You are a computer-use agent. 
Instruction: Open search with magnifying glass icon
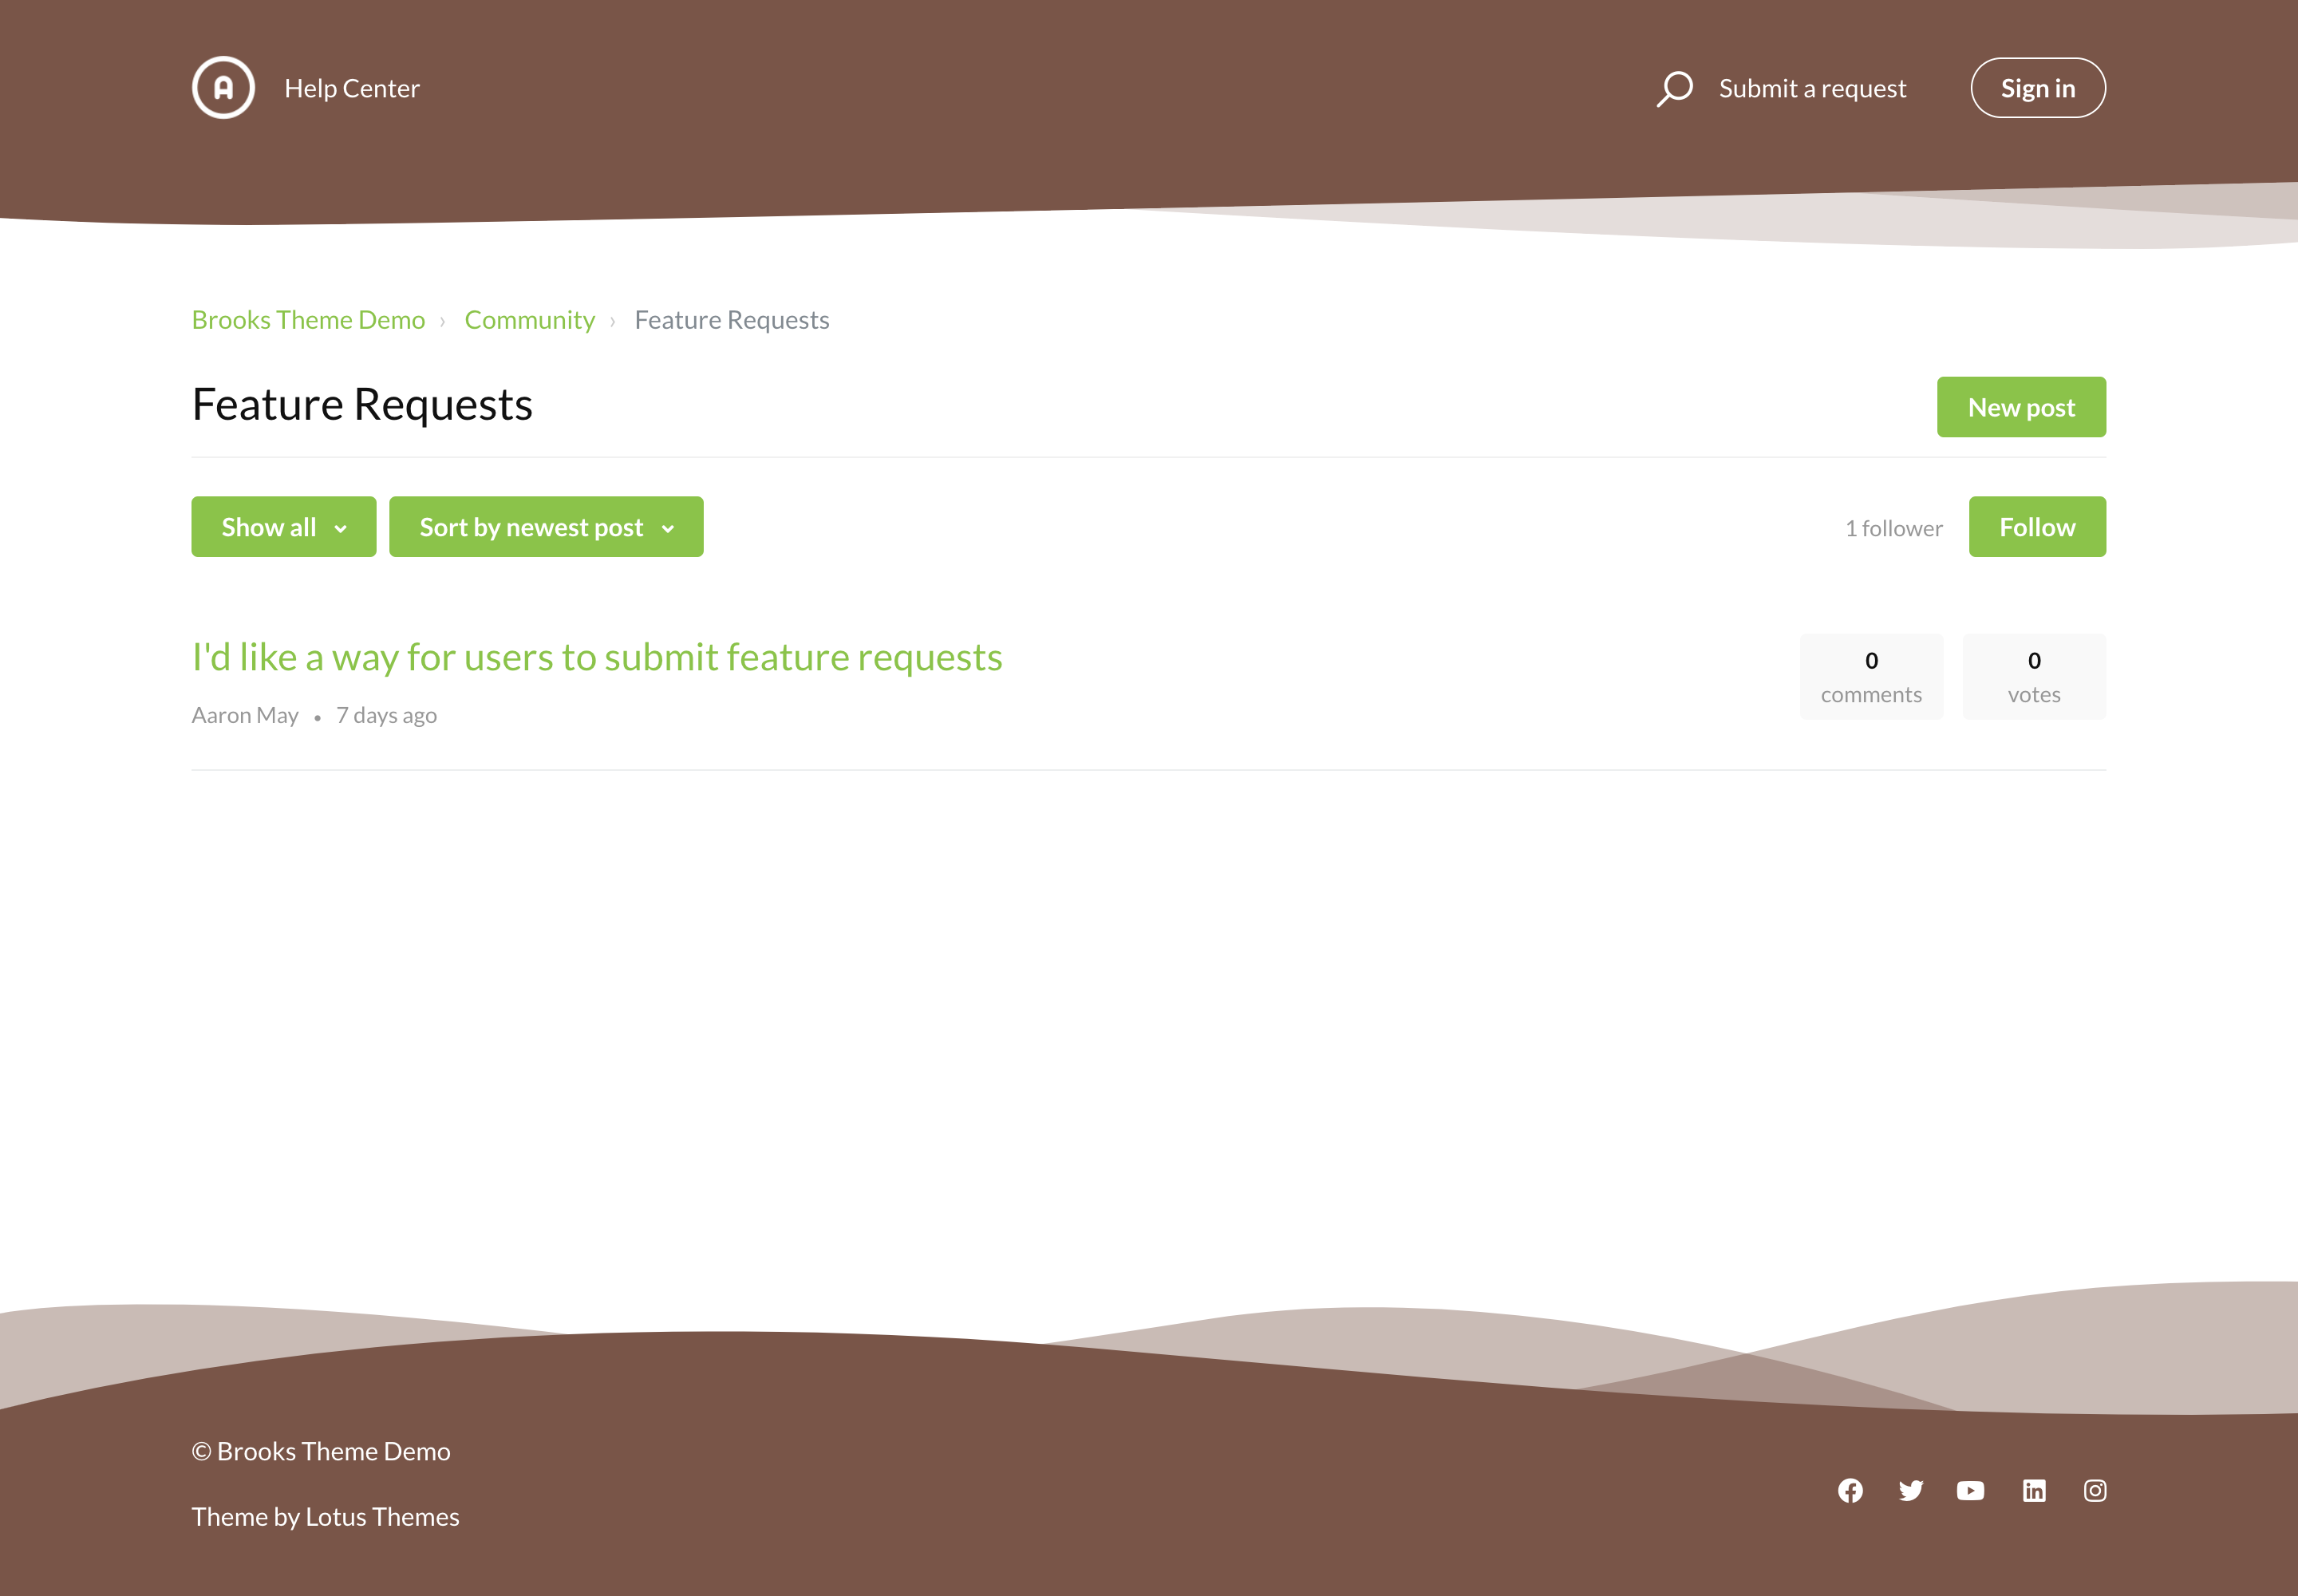point(1675,88)
